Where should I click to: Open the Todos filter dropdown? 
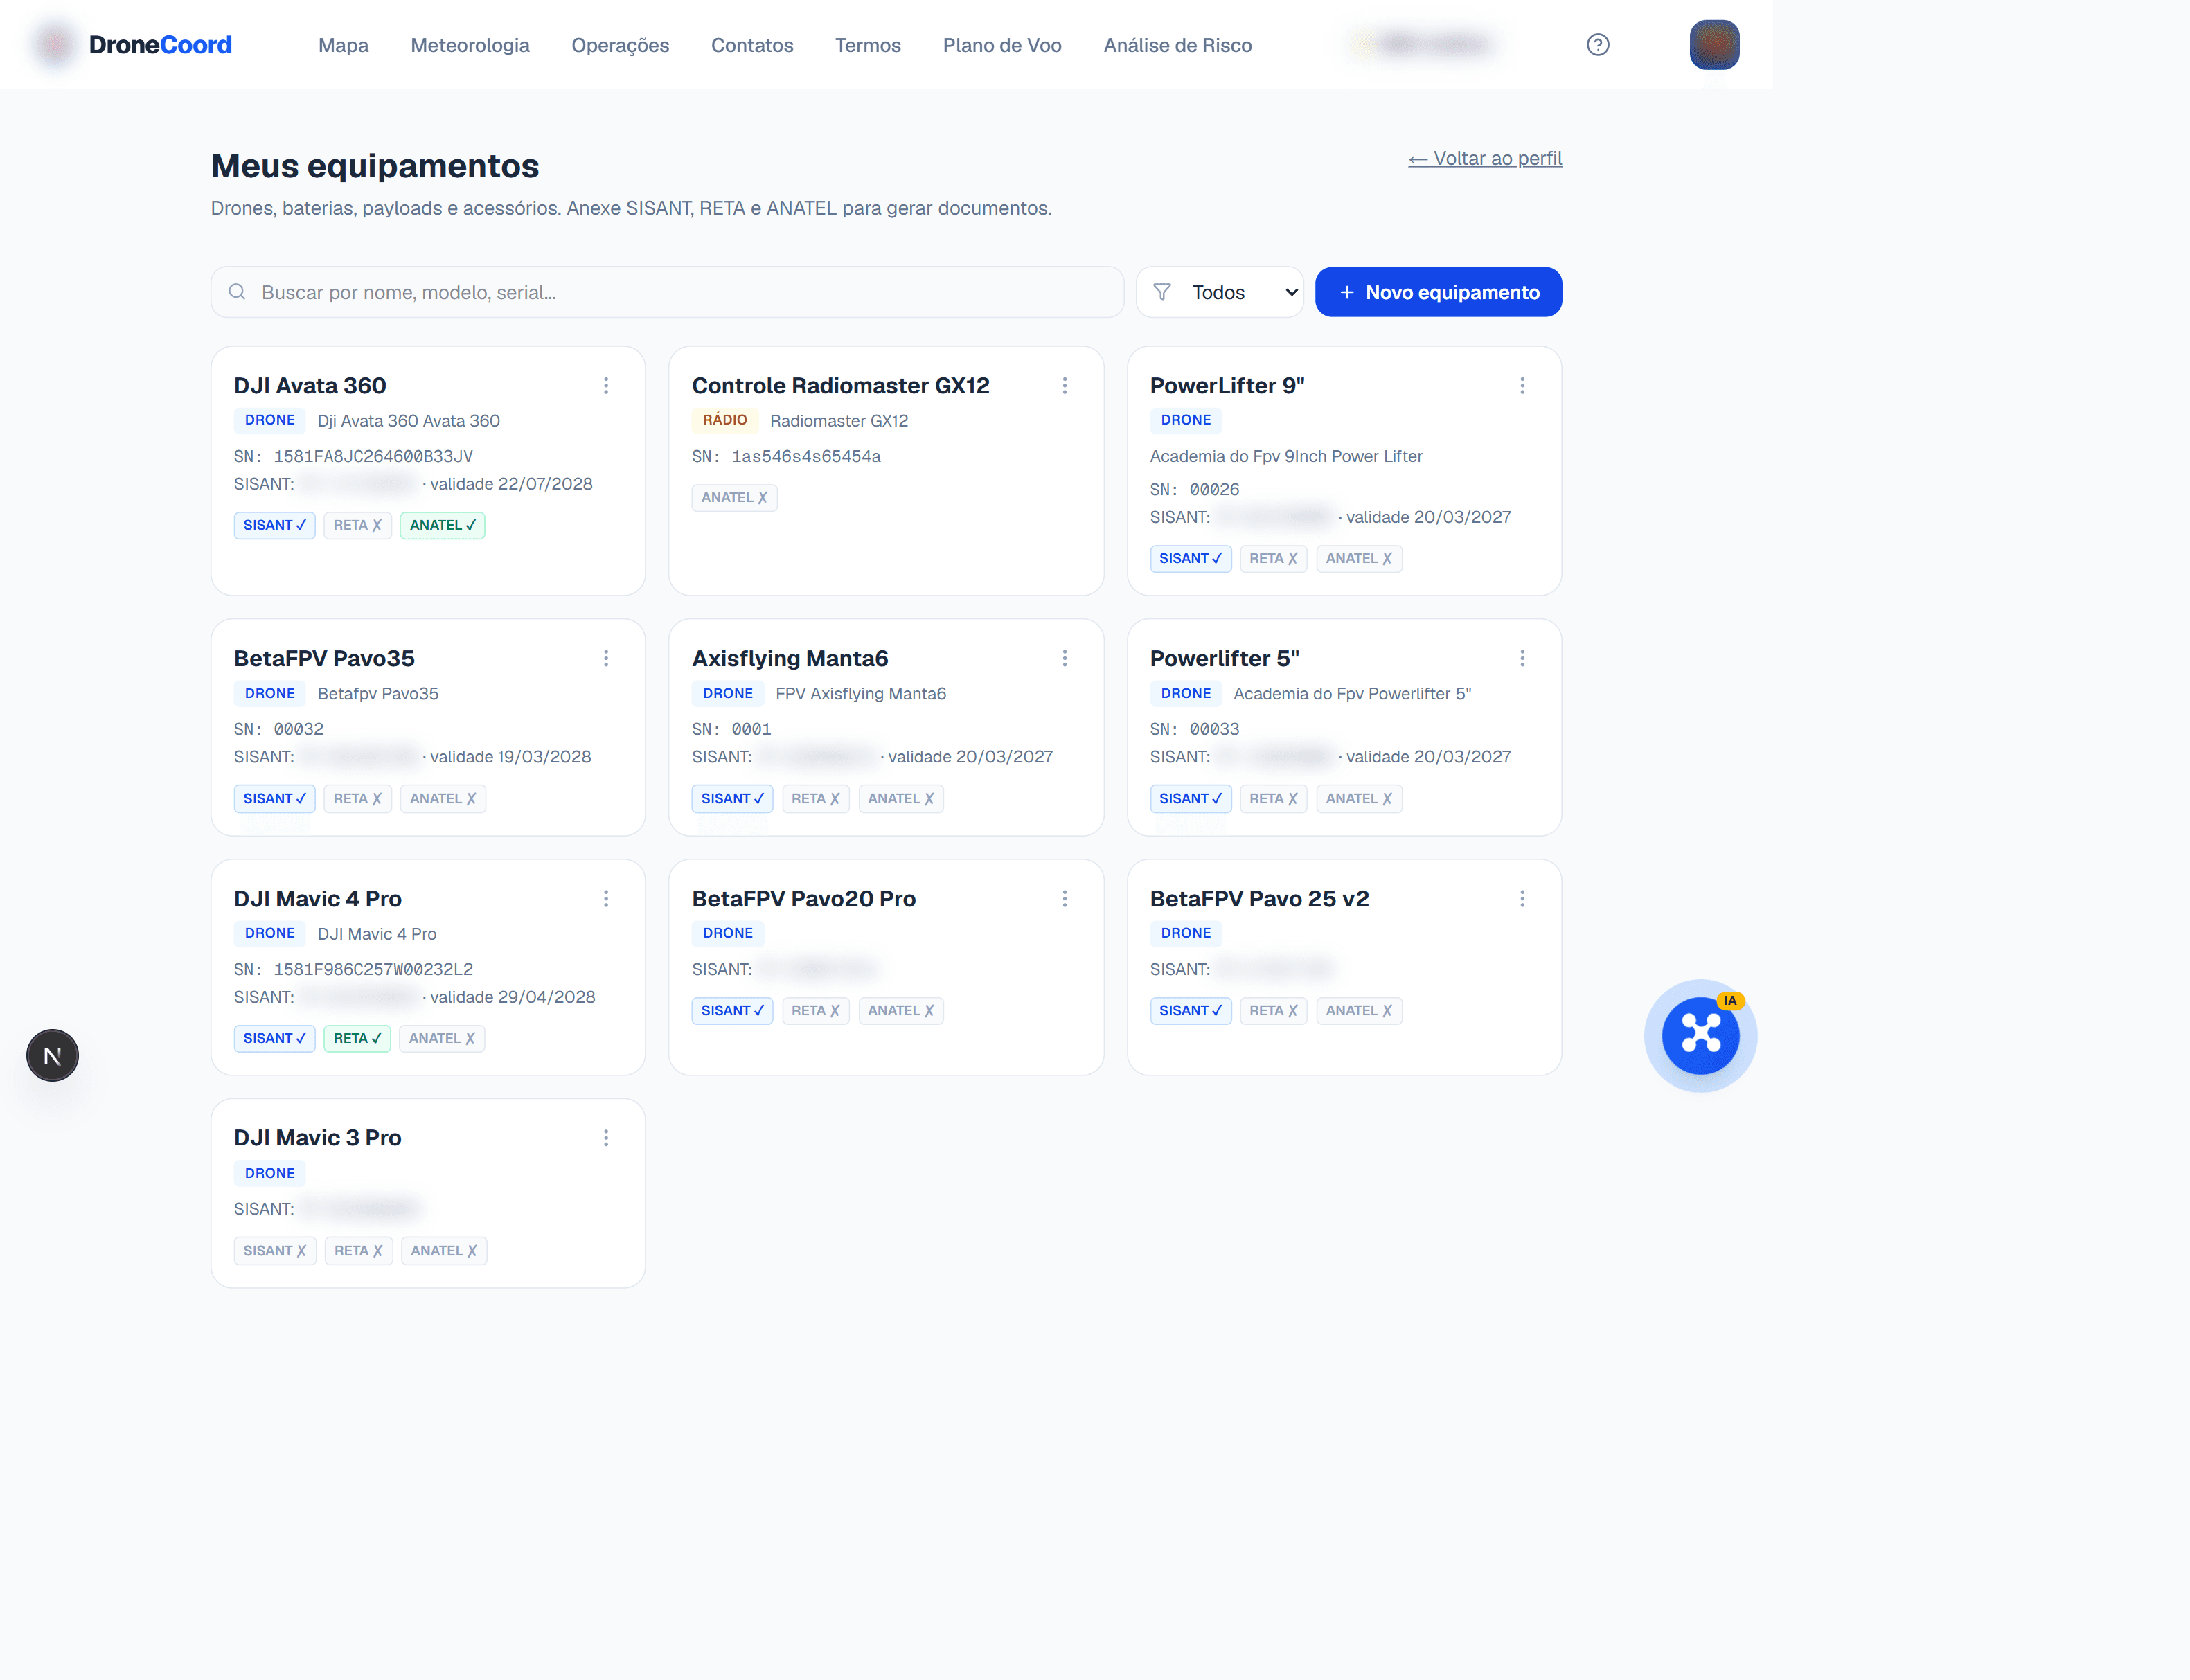(1220, 292)
